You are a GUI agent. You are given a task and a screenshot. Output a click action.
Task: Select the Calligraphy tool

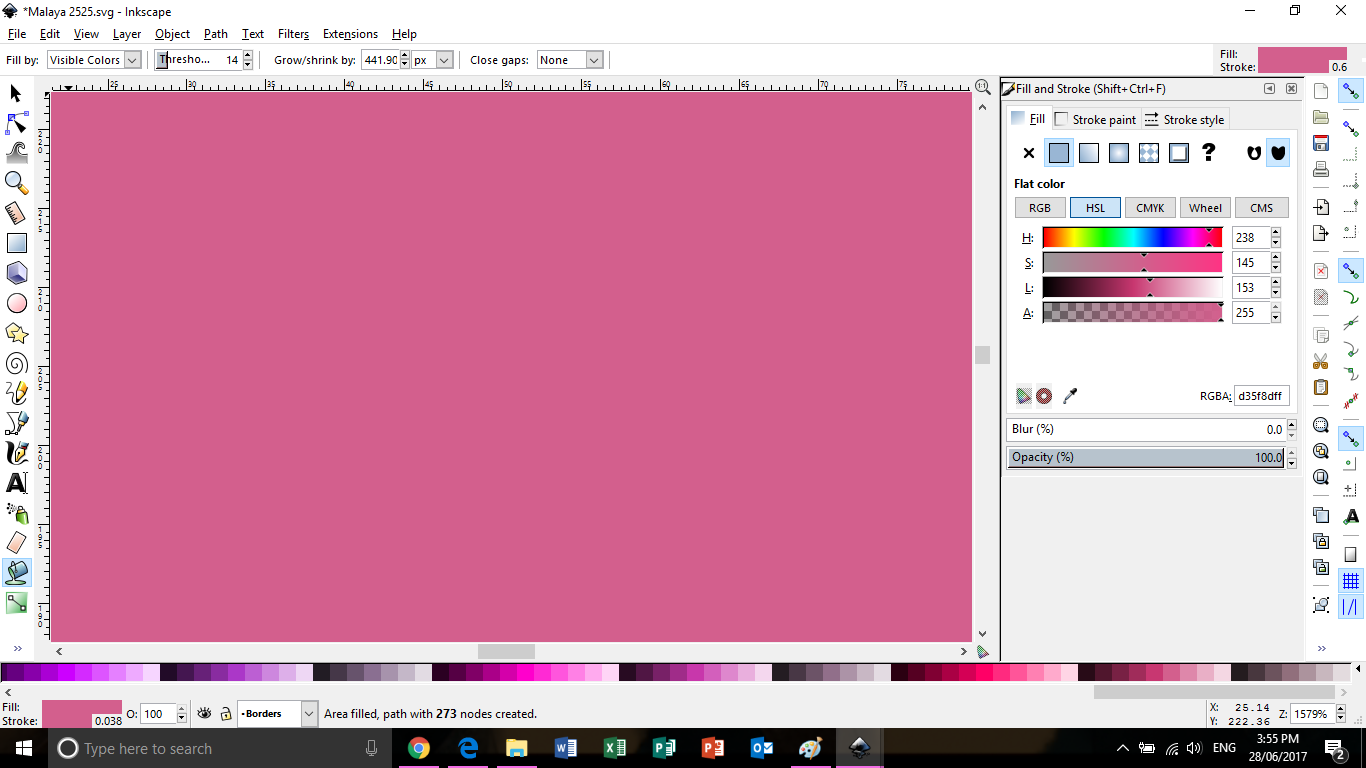tap(16, 453)
